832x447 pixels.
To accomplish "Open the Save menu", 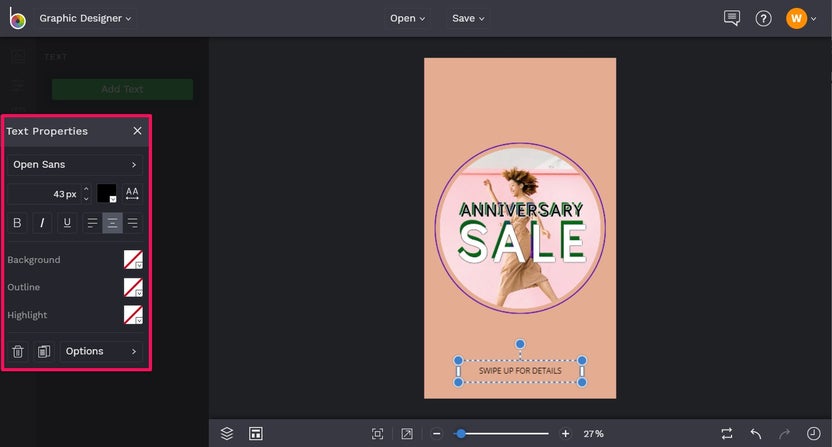I will [x=468, y=18].
